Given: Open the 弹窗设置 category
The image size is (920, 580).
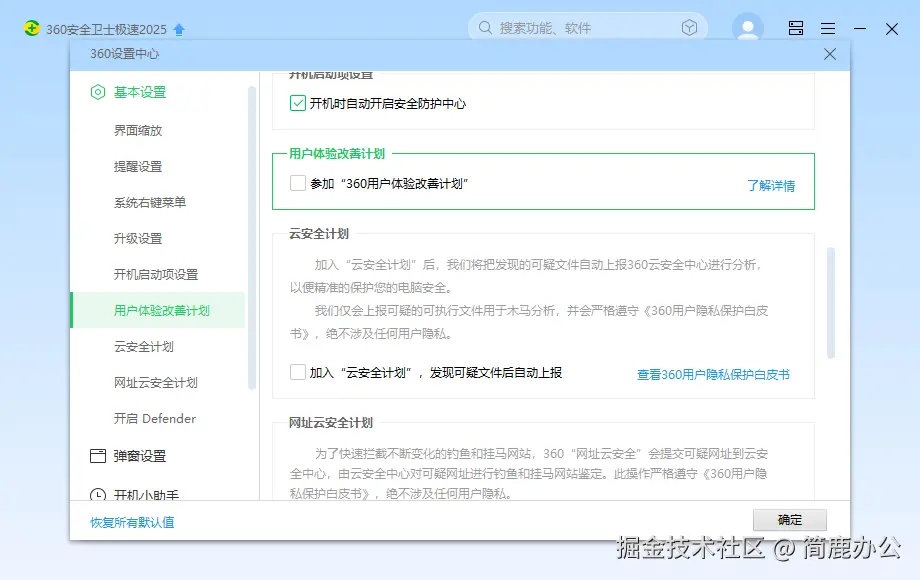Looking at the screenshot, I should point(140,456).
